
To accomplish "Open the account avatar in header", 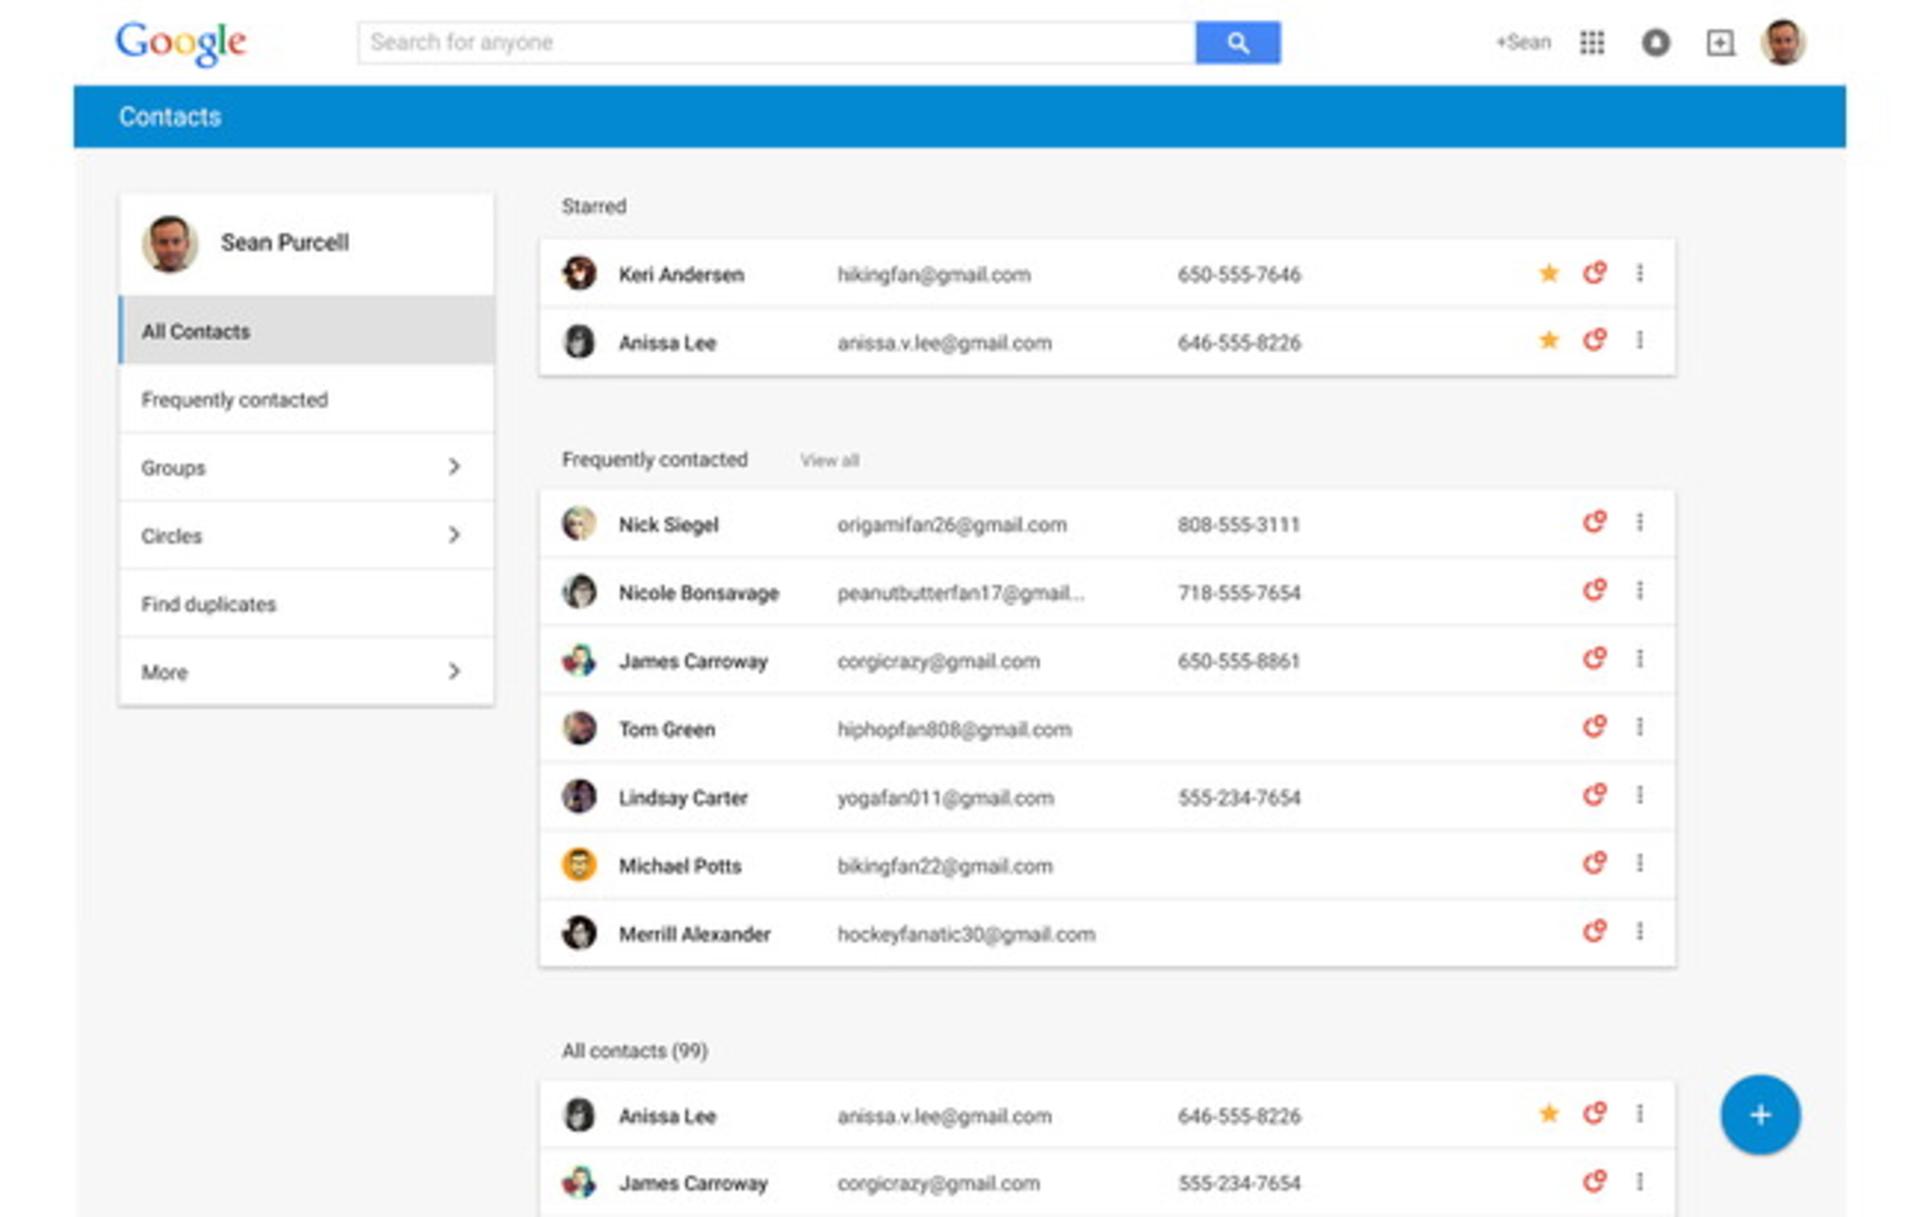I will click(x=1783, y=42).
